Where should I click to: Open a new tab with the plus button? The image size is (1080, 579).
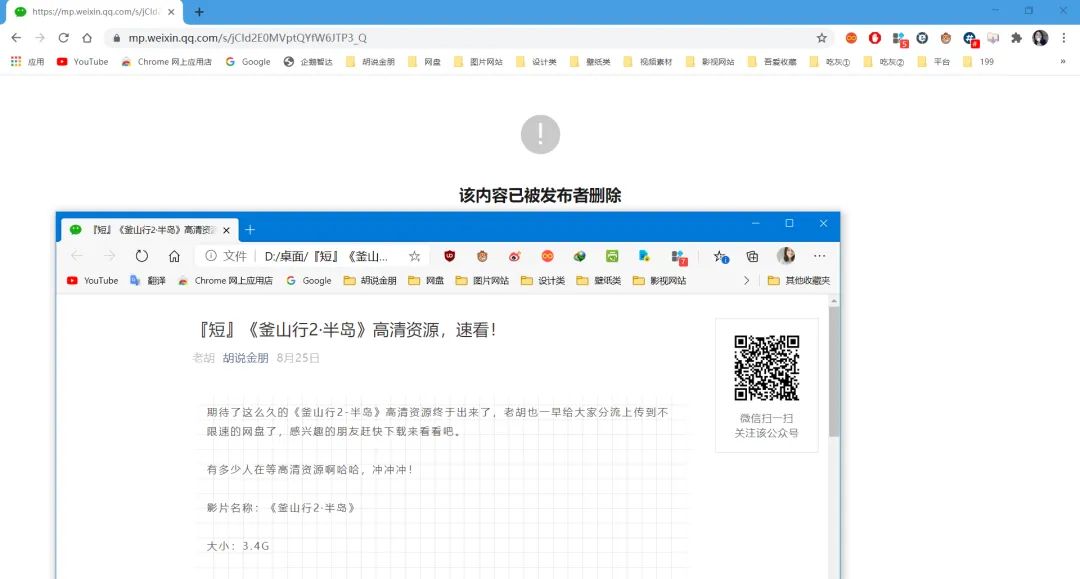[x=250, y=230]
